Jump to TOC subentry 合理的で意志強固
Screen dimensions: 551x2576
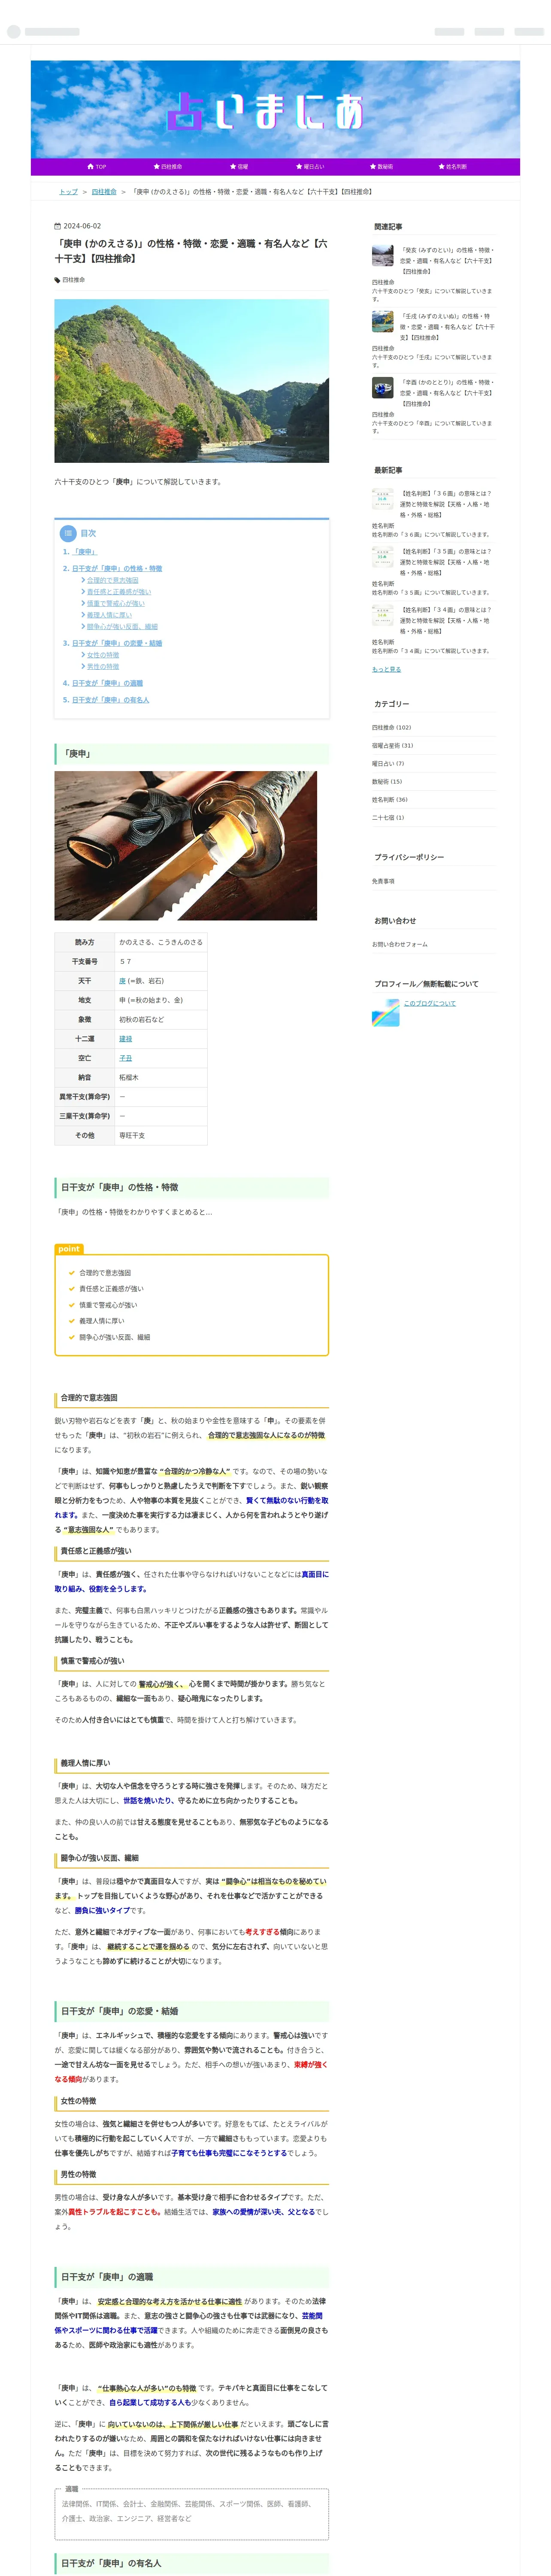113,580
